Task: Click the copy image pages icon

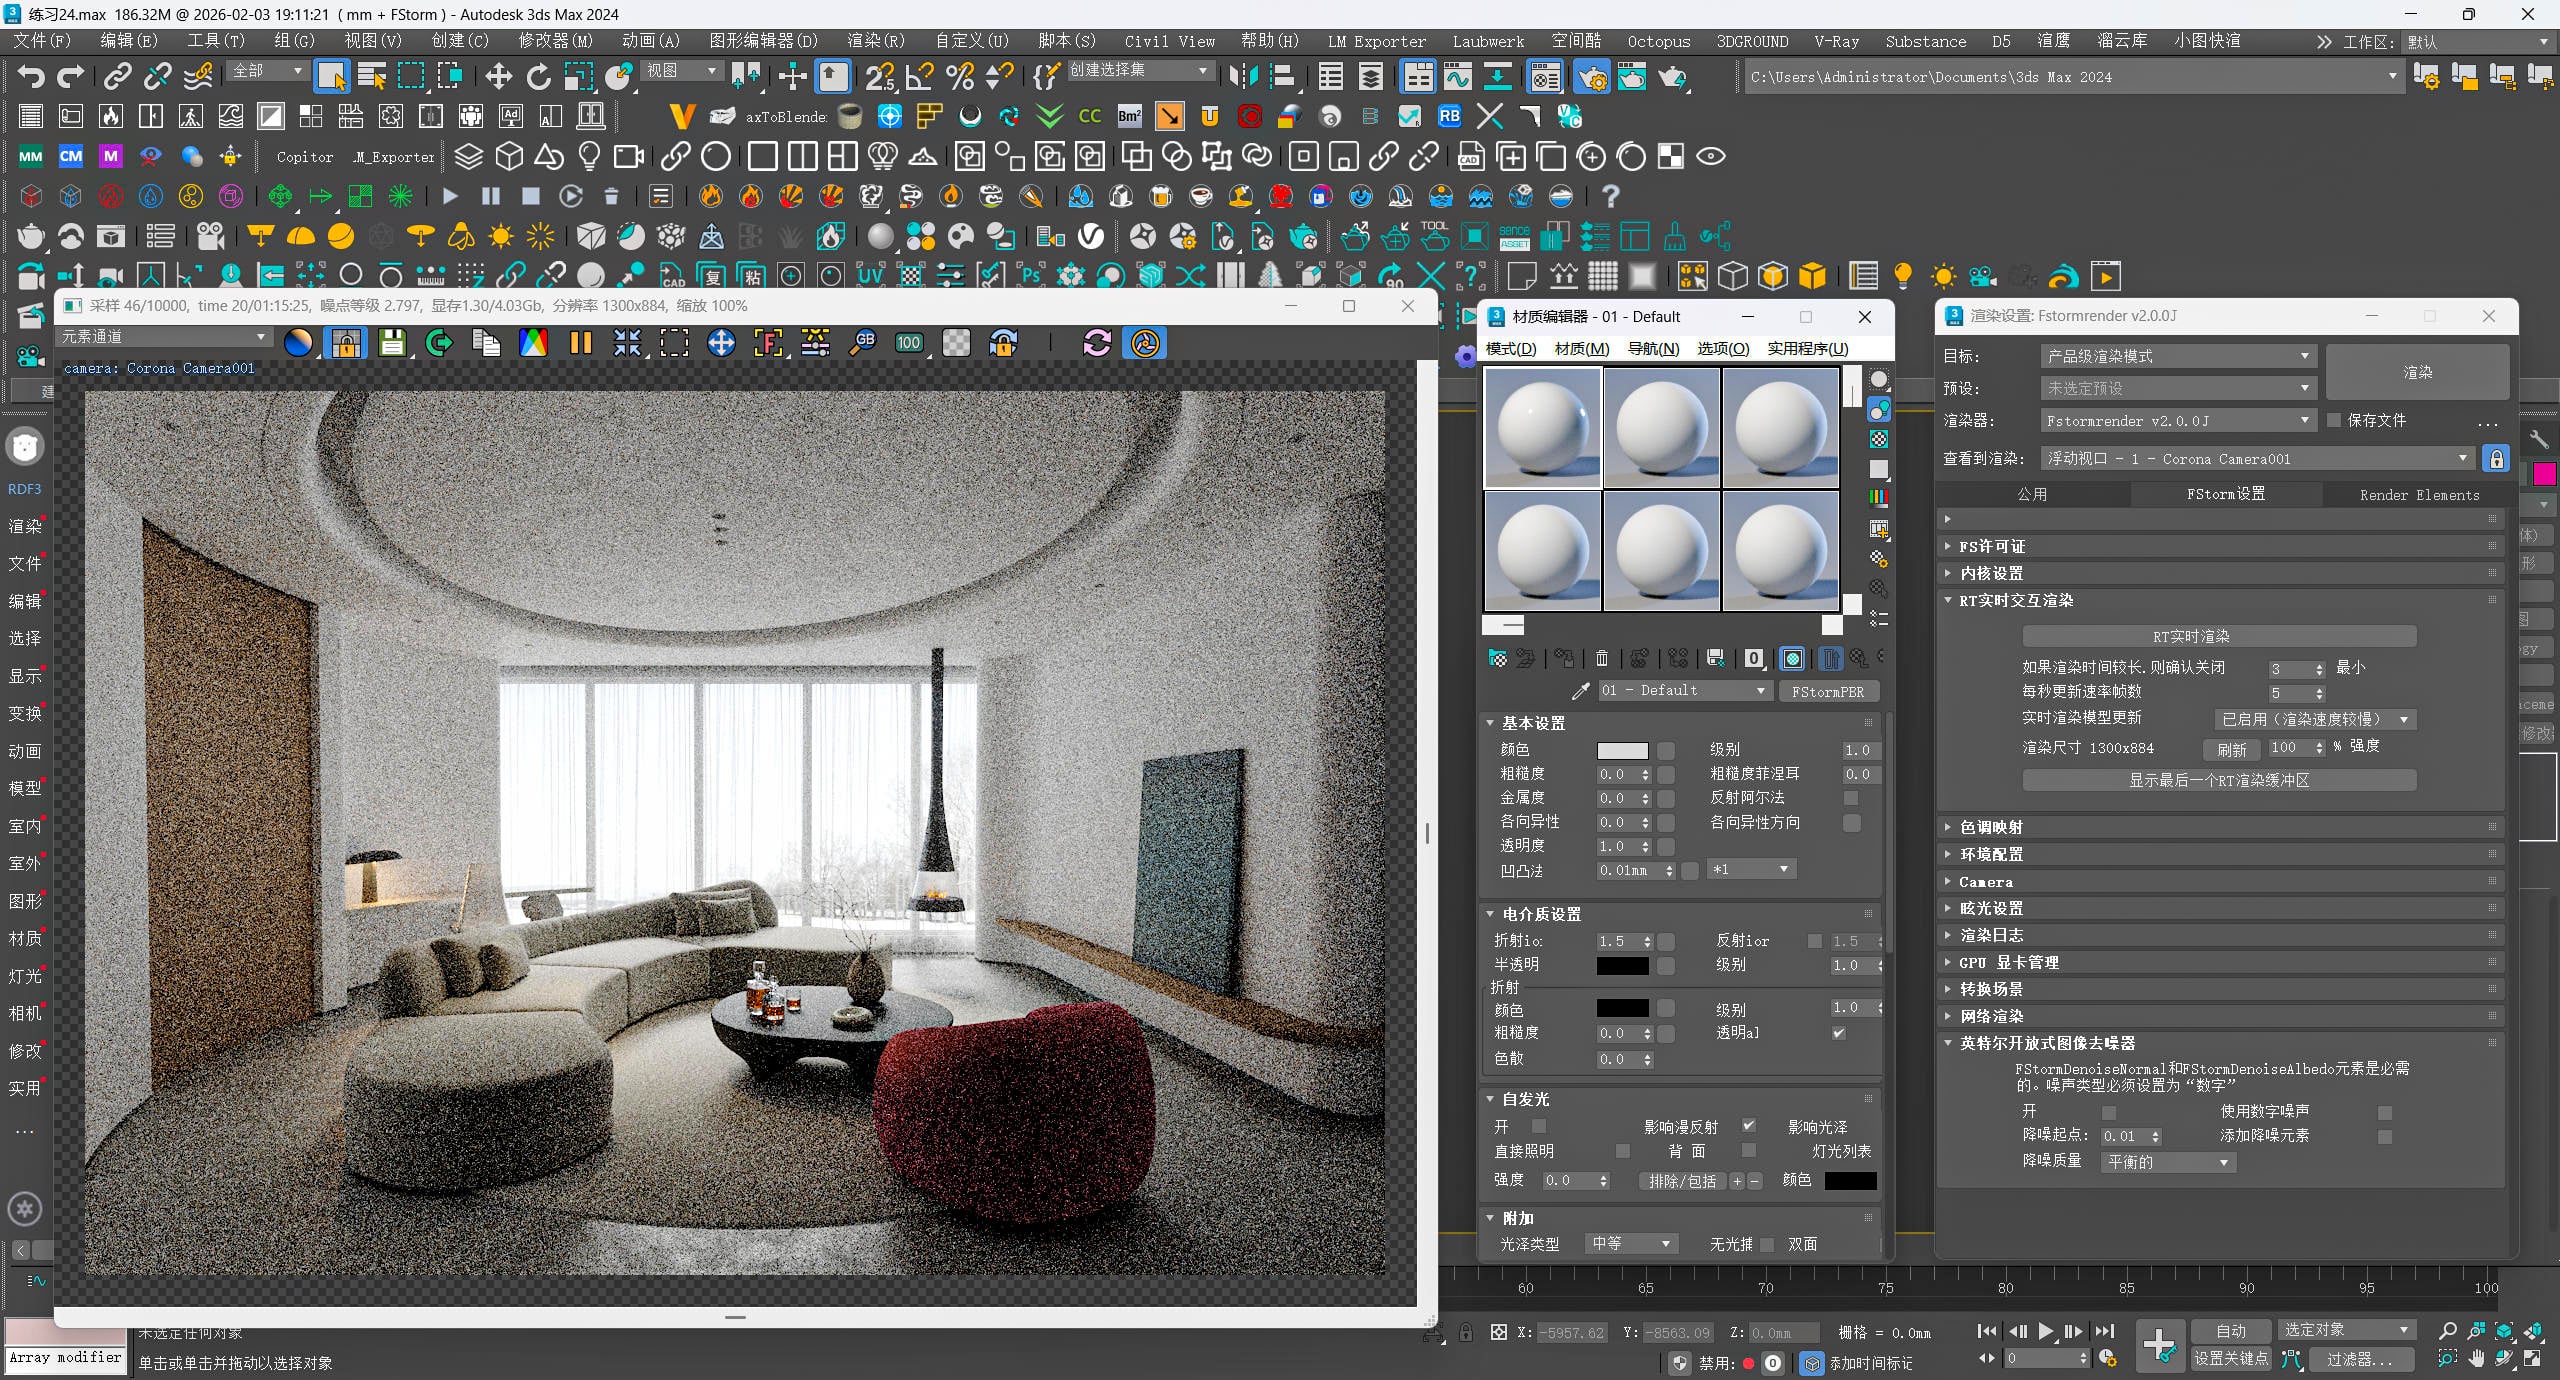Action: pyautogui.click(x=486, y=344)
